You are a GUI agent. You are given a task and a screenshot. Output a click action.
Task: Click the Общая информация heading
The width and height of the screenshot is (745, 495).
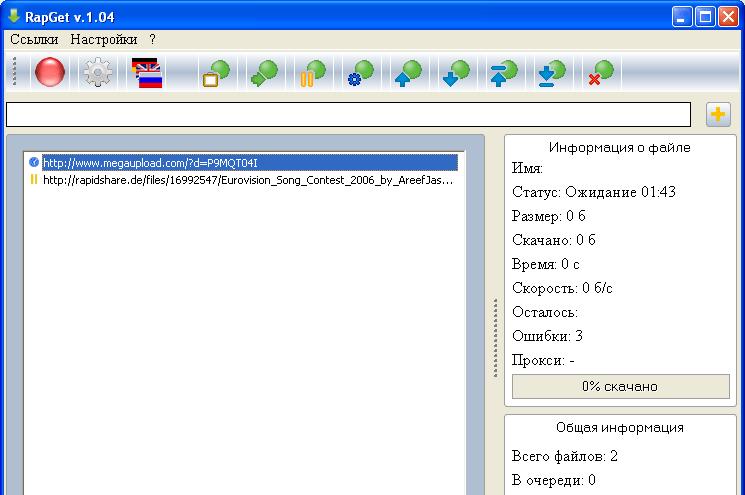[x=620, y=428]
